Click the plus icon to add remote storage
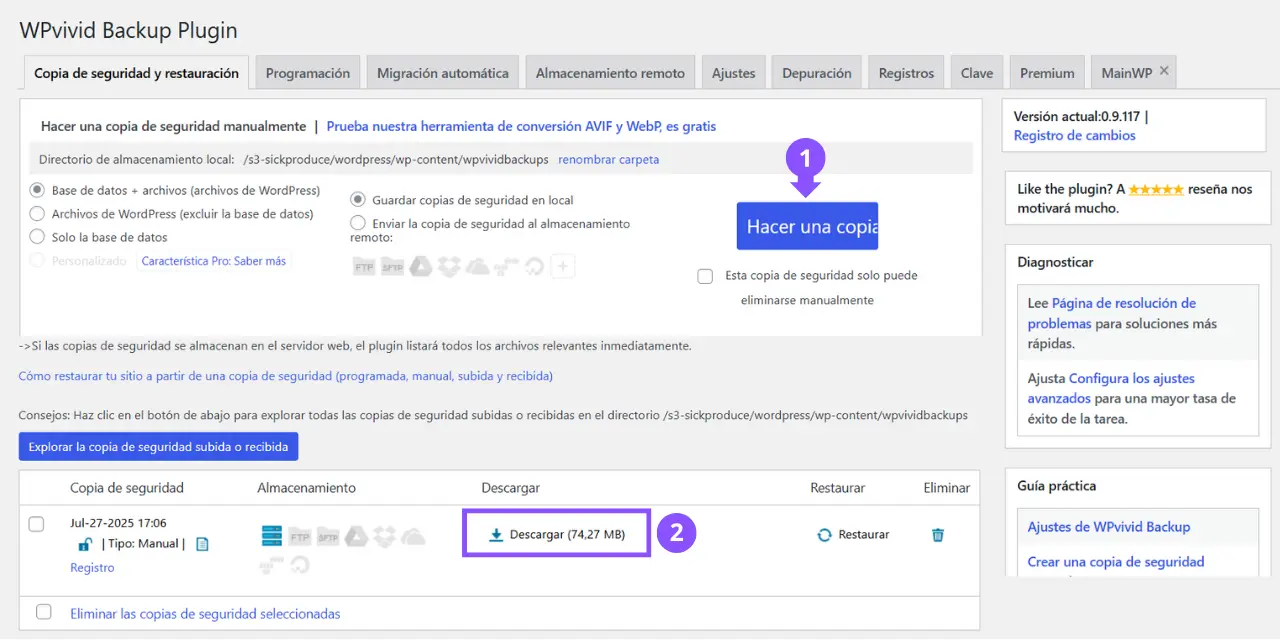This screenshot has height=640, width=1280. pos(563,266)
